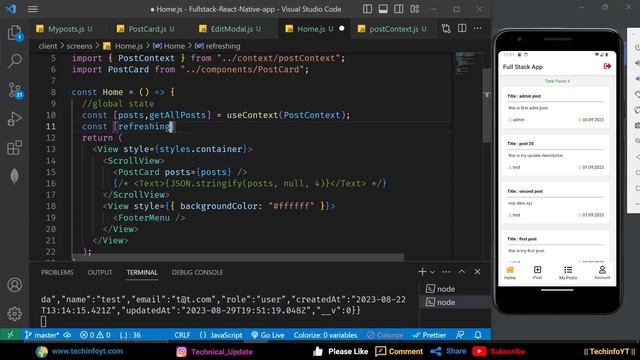The height and width of the screenshot is (360, 640).
Task: Open the remote window status button
Action: point(10,335)
